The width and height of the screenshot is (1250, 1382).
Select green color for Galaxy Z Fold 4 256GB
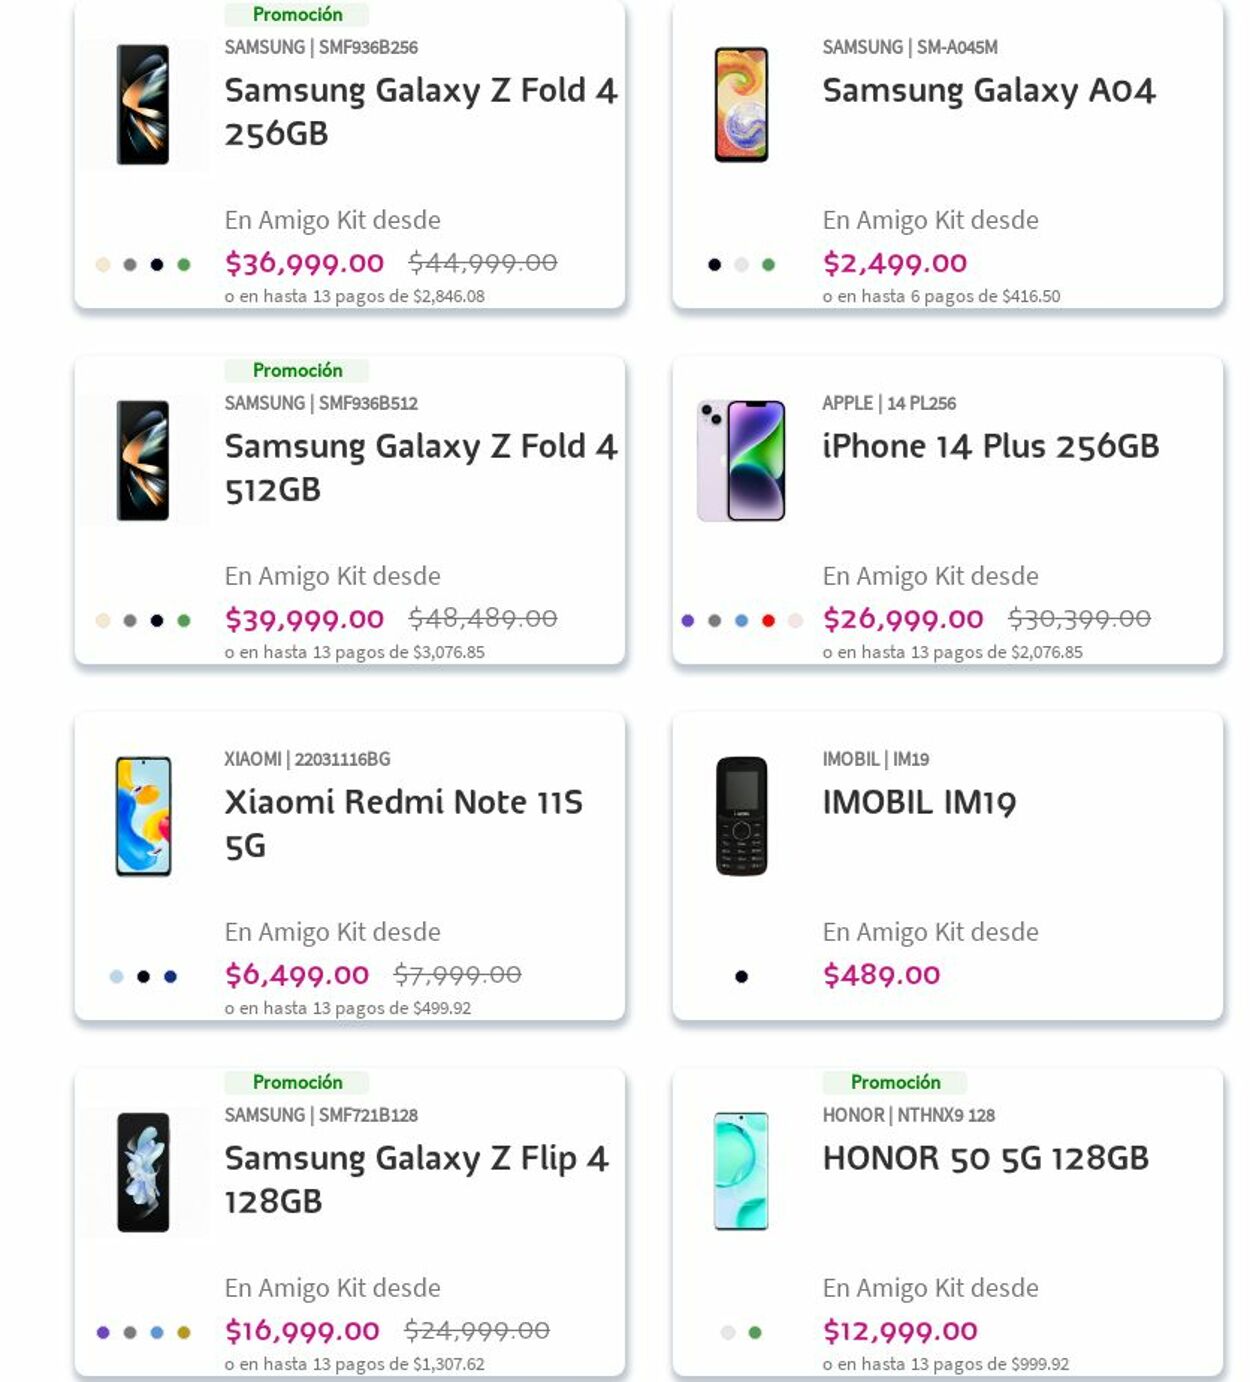click(x=184, y=265)
